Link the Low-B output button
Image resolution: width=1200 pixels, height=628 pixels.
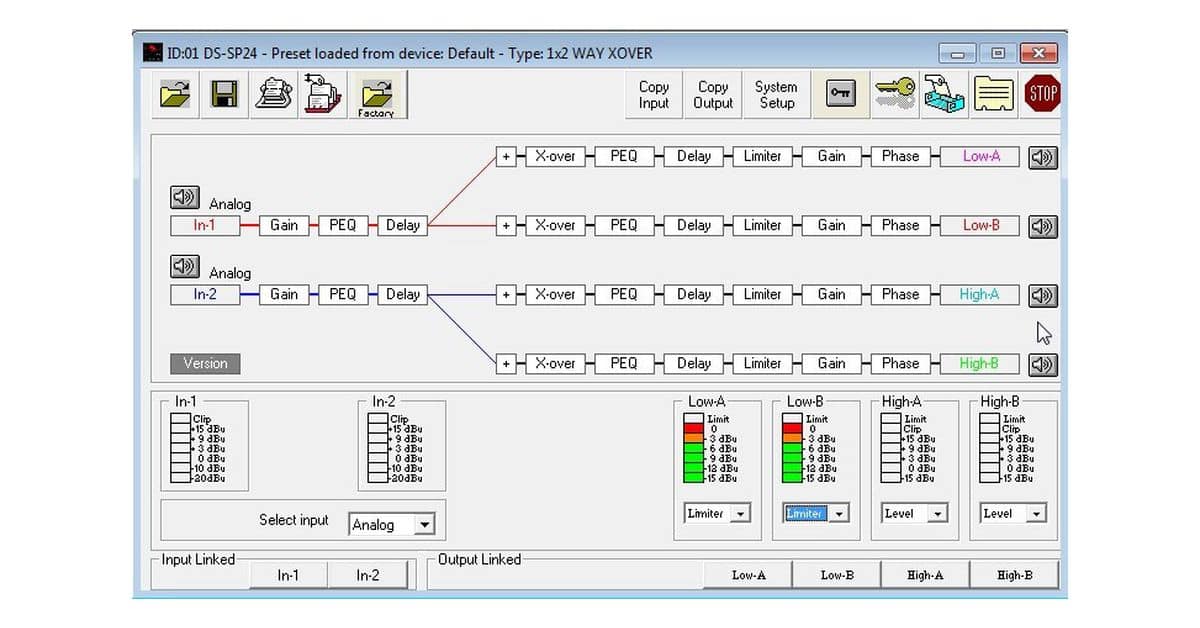coord(837,575)
